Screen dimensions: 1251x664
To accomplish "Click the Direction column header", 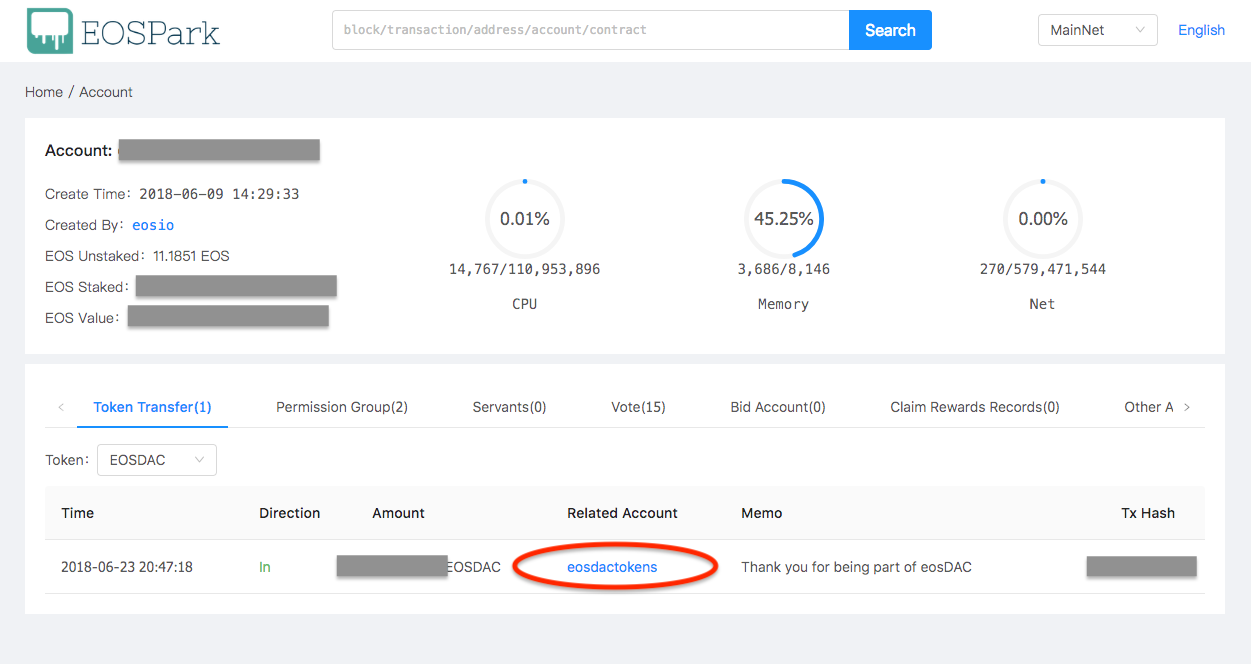I will [290, 513].
